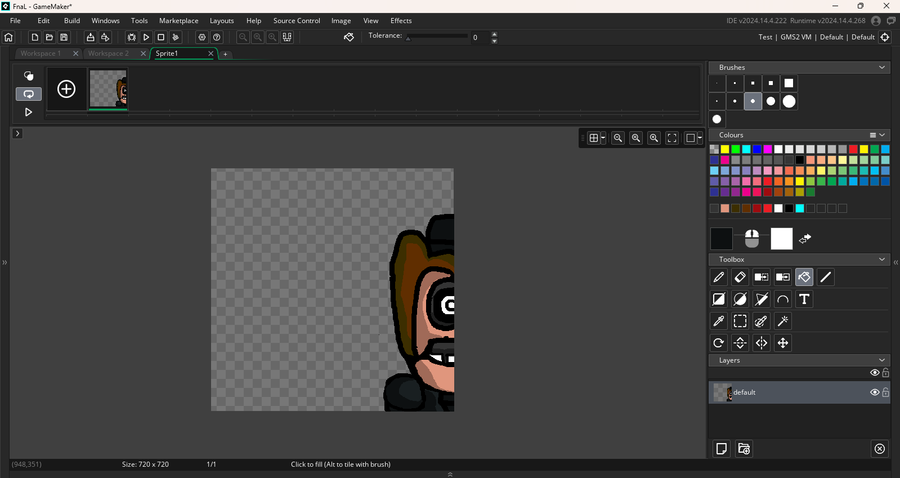Image resolution: width=900 pixels, height=478 pixels.
Task: Delete the selected layer
Action: (879, 449)
